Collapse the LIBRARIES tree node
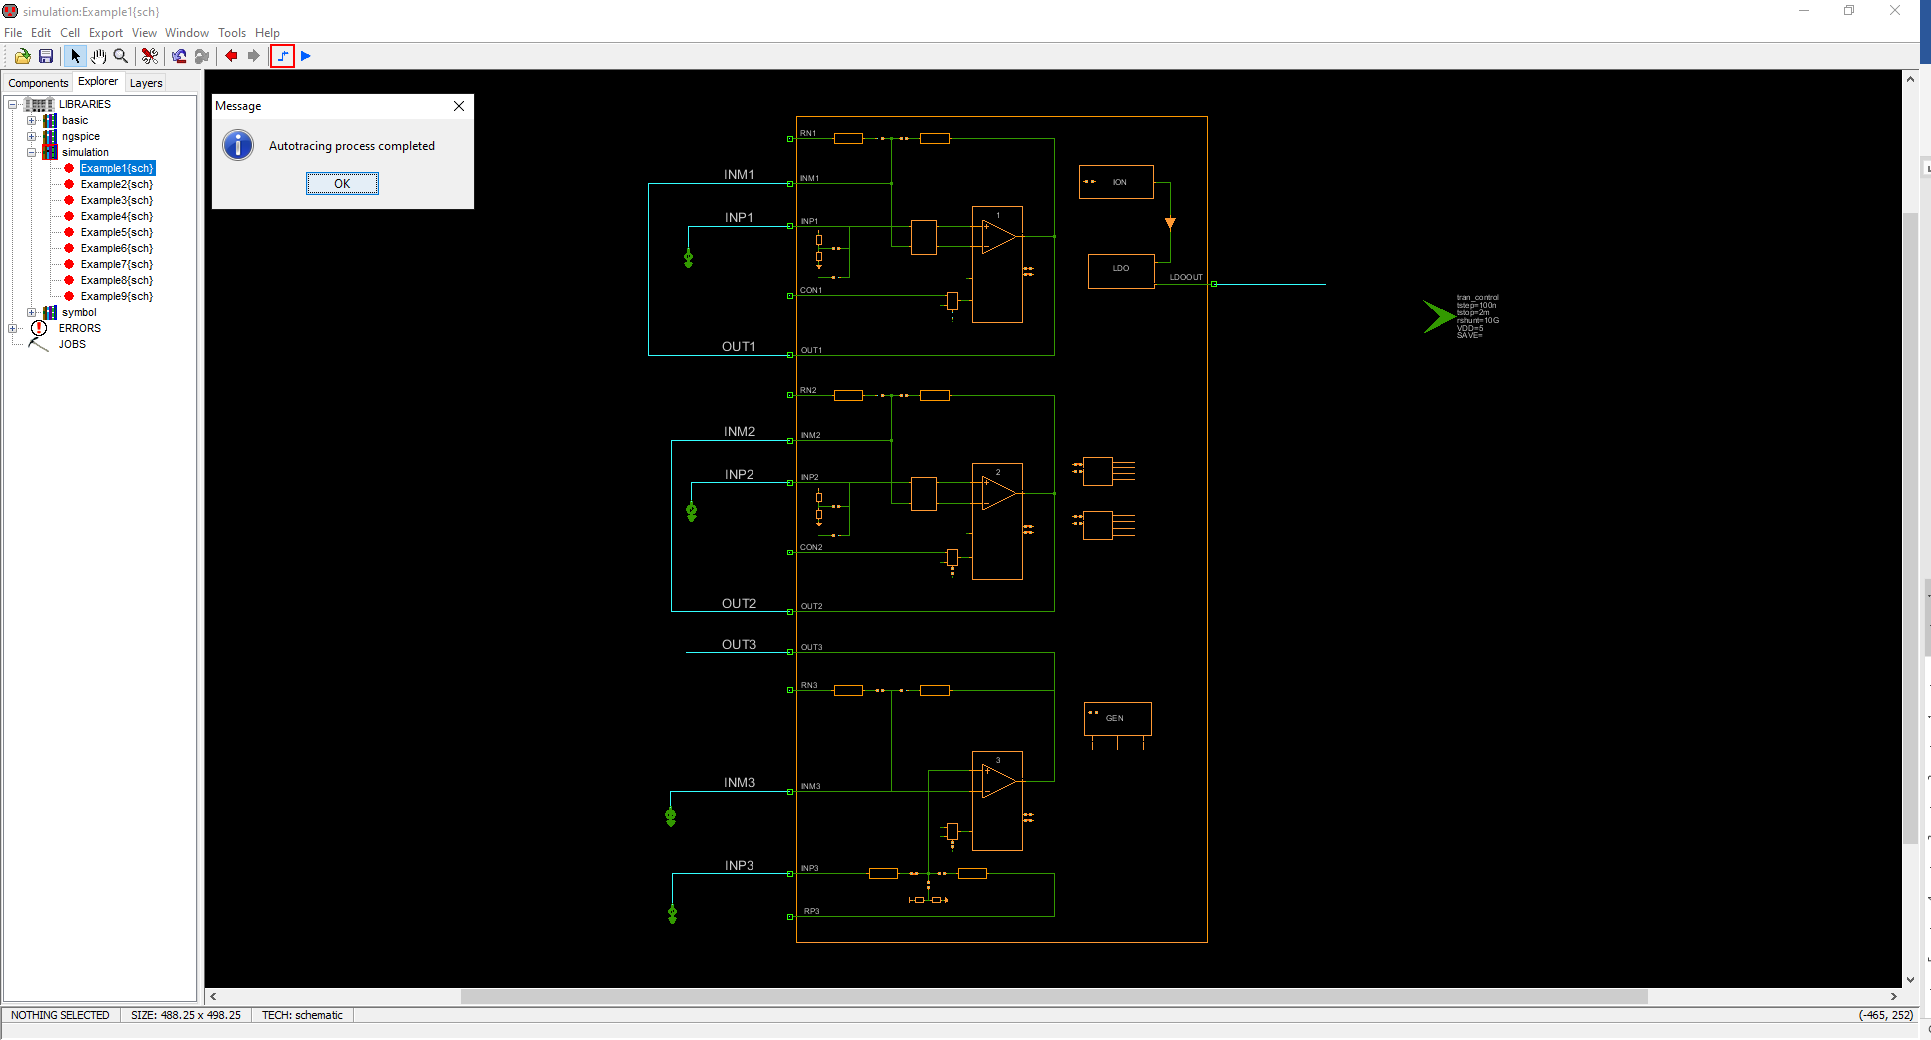 13,104
